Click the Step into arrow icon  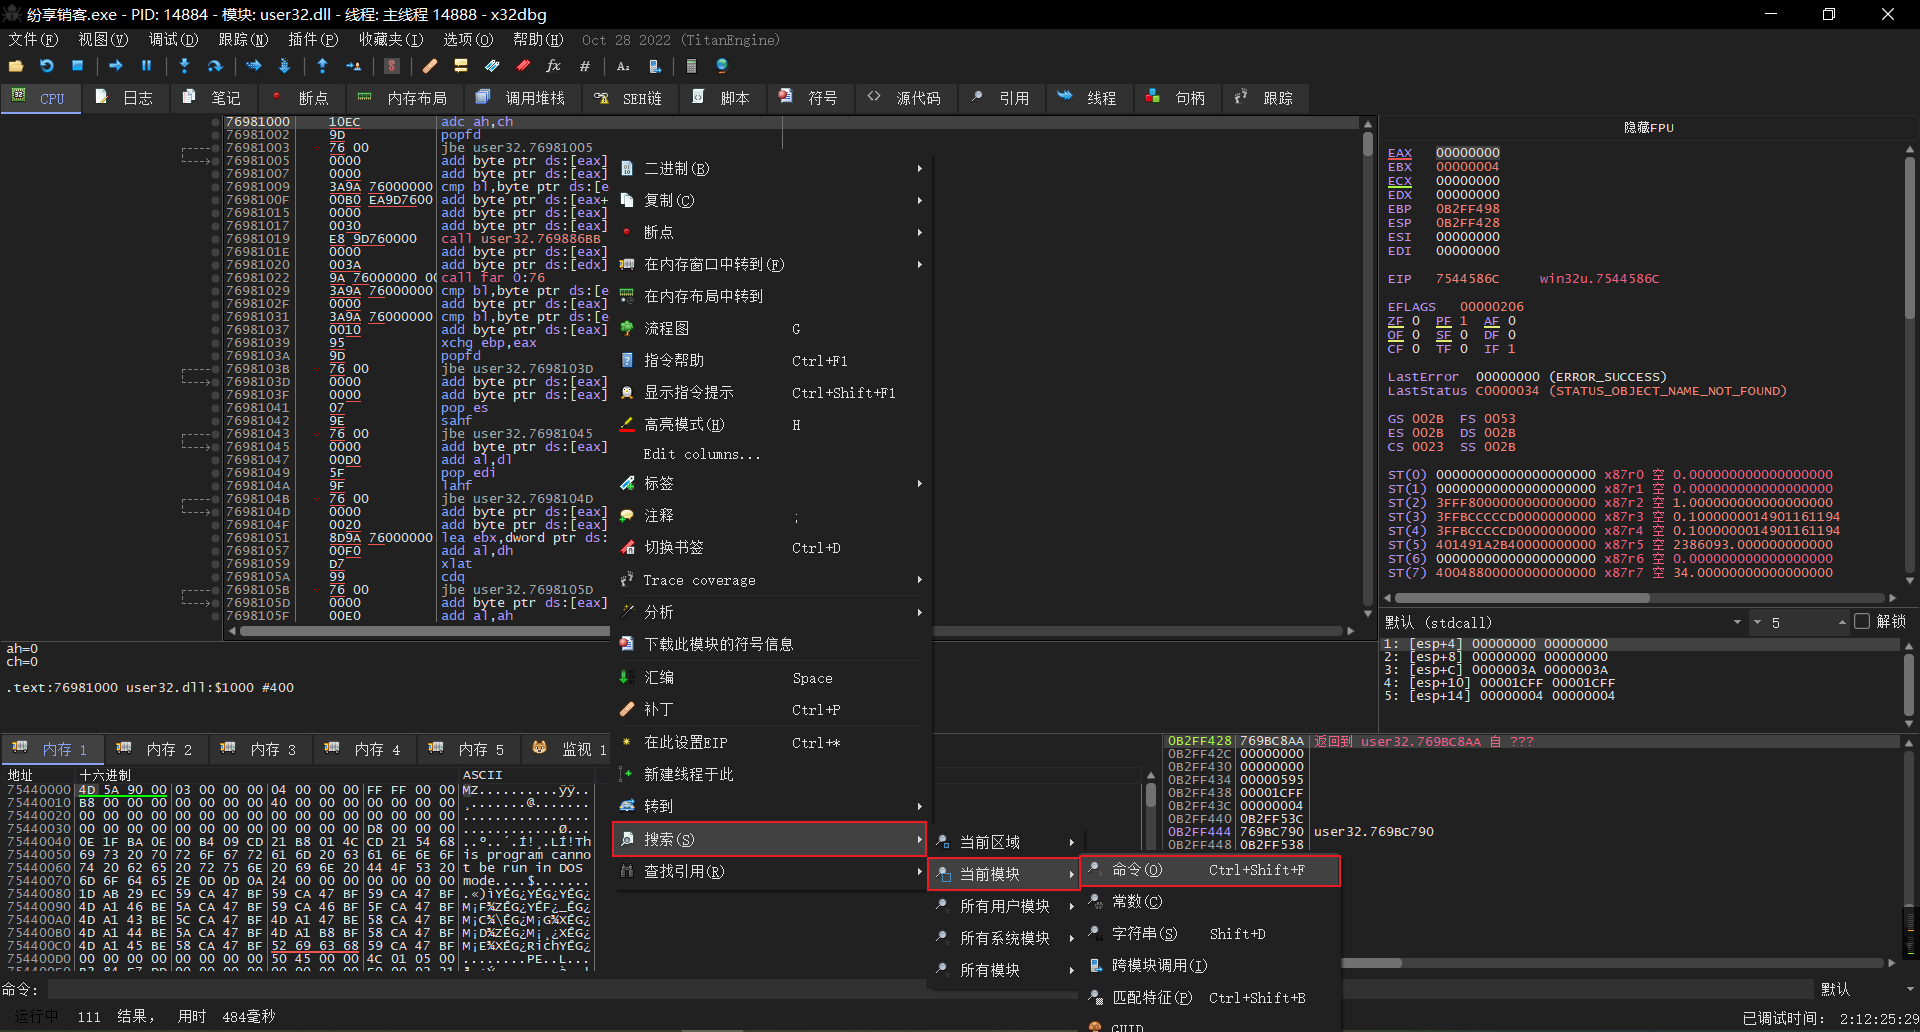click(184, 66)
